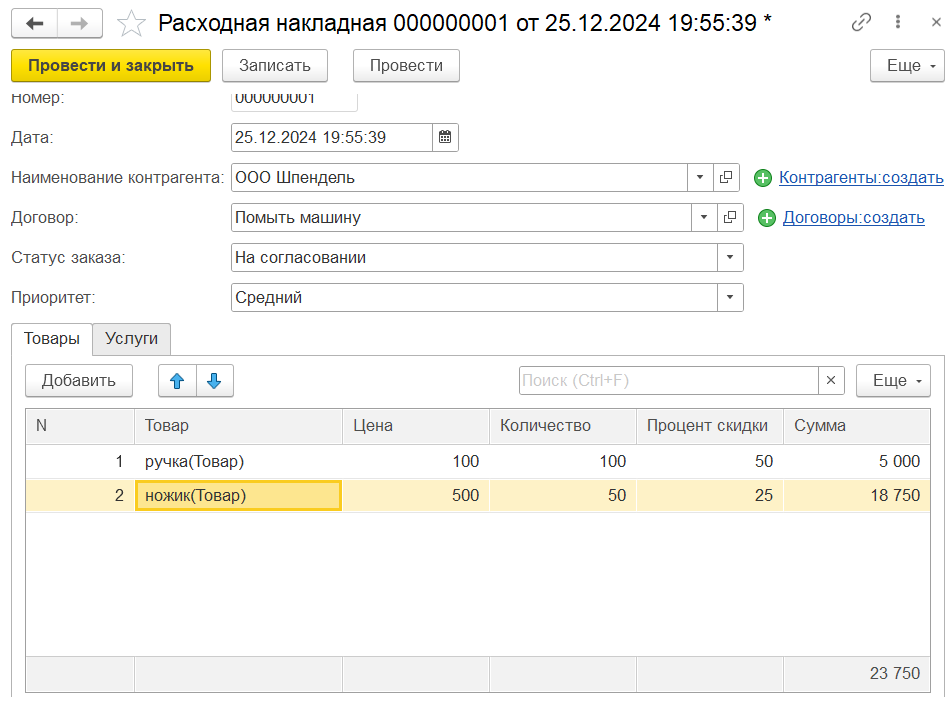Viewport: 947px width, 705px height.
Task: Select quantity cell 50 in ножик row
Action: (563, 495)
